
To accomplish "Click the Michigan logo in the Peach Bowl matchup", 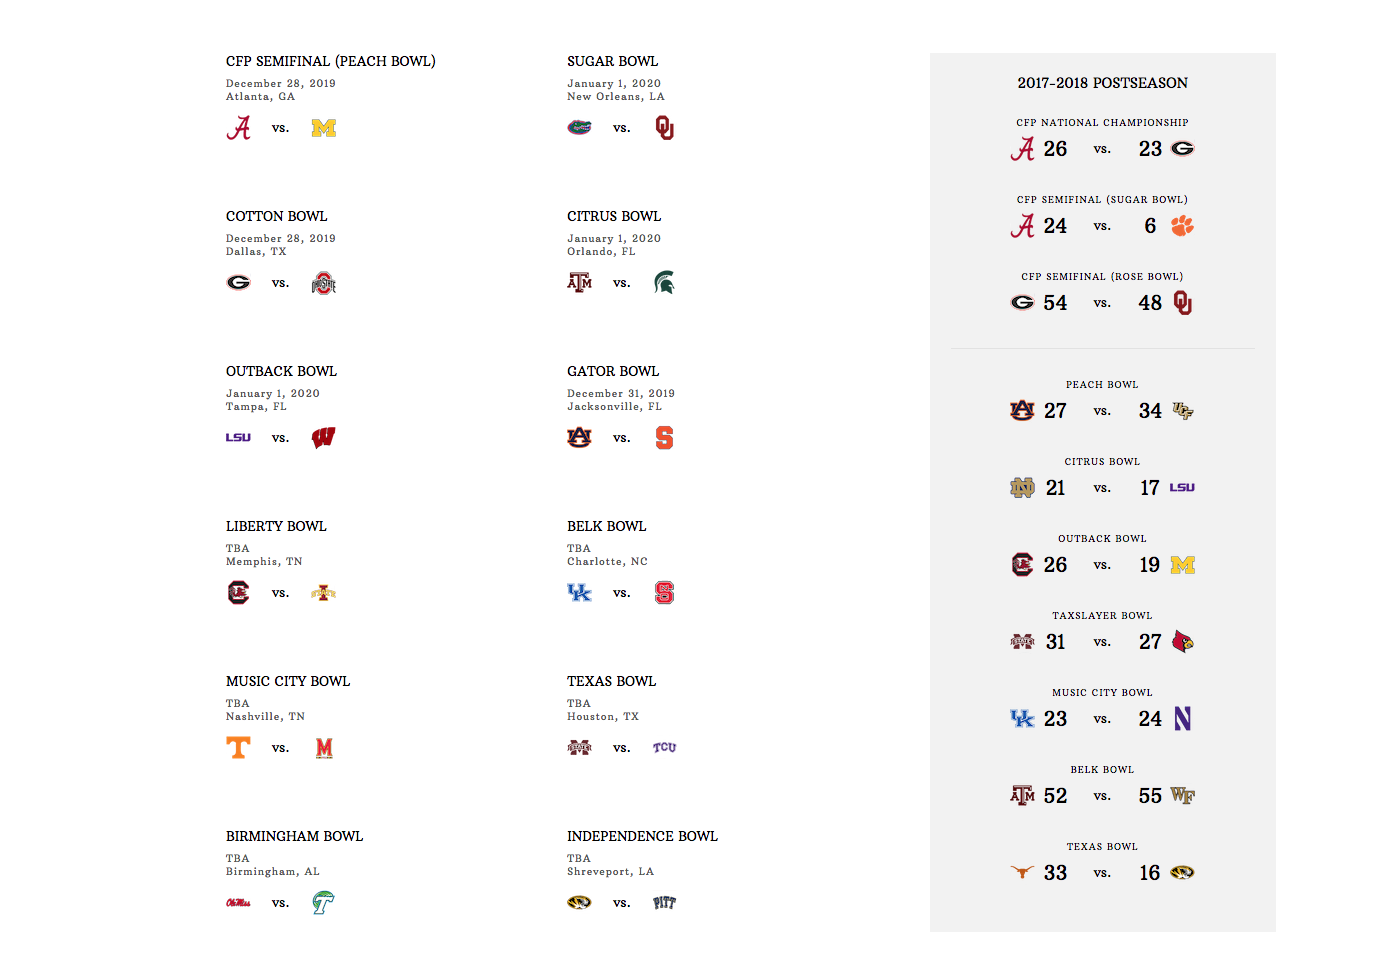I will click(x=323, y=128).
